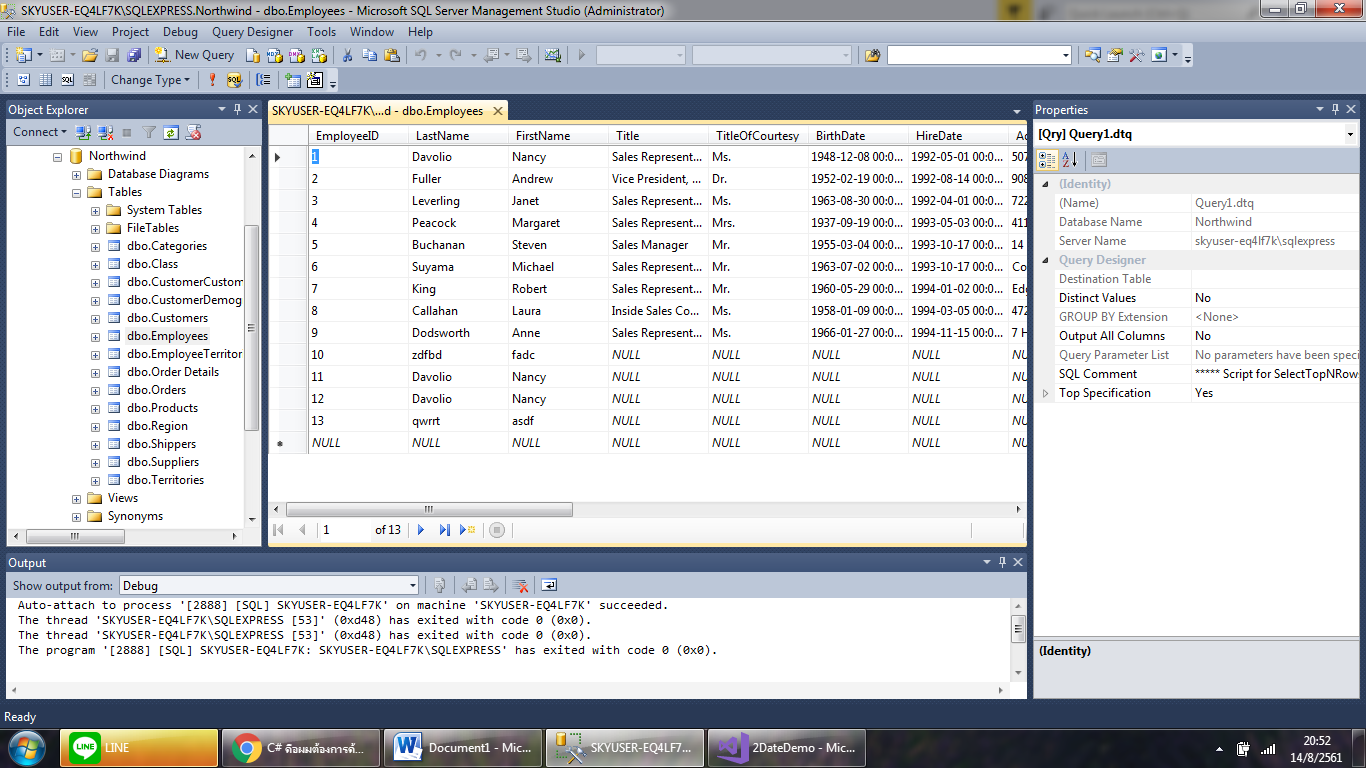Viewport: 1366px width, 768px height.
Task: Click the Add Table icon
Action: coord(292,80)
